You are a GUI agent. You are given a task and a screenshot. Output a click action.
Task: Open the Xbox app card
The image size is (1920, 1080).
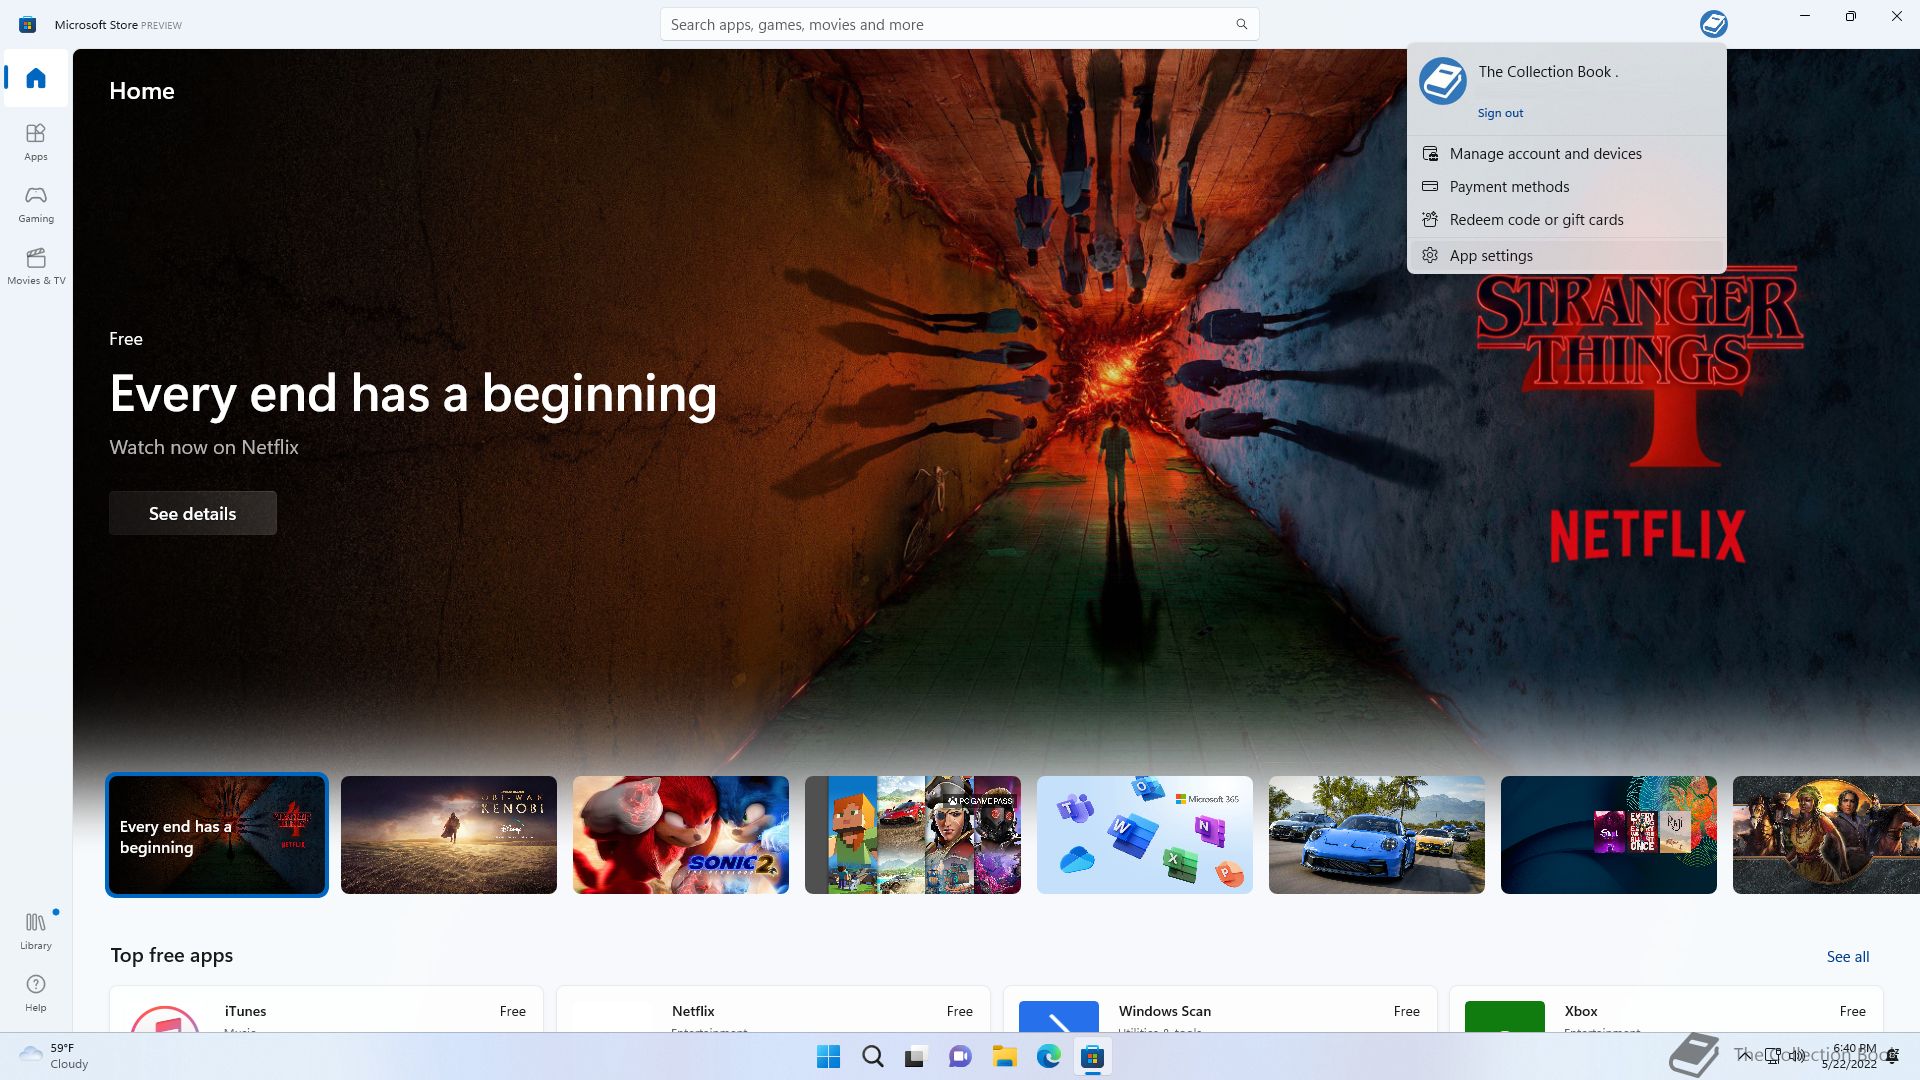tap(1666, 1009)
